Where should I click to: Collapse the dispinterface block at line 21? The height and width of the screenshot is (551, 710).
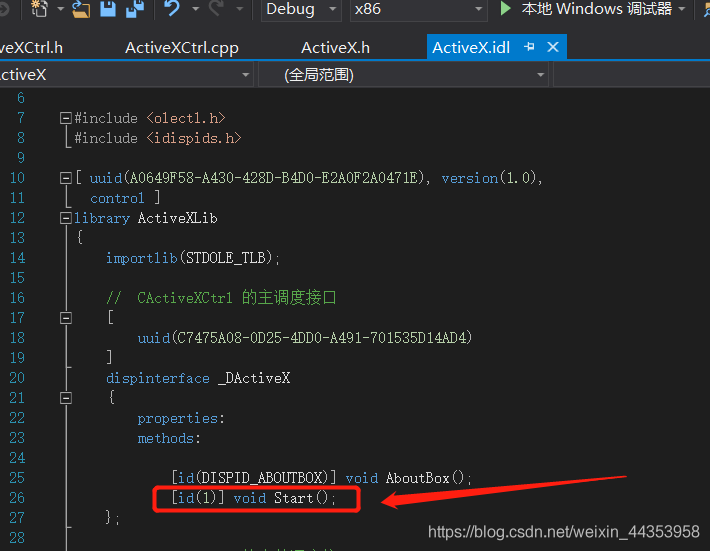(66, 398)
